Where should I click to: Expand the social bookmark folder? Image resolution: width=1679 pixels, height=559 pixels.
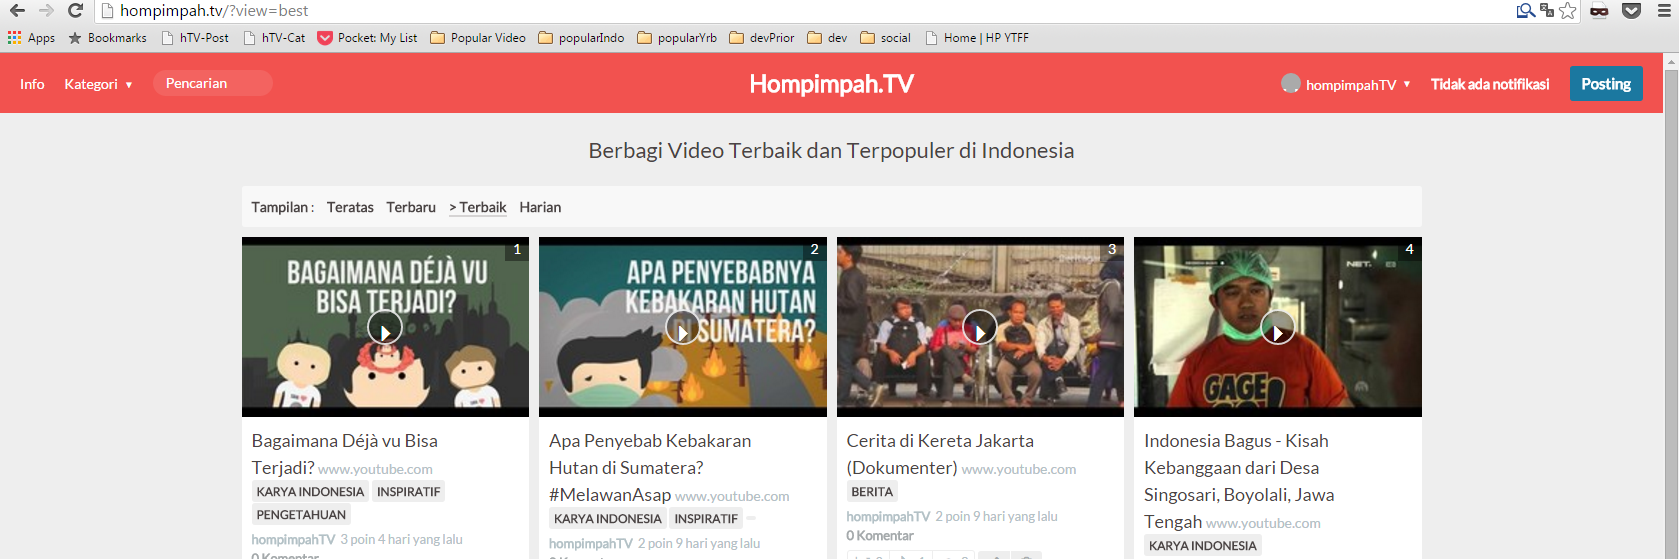pyautogui.click(x=885, y=38)
